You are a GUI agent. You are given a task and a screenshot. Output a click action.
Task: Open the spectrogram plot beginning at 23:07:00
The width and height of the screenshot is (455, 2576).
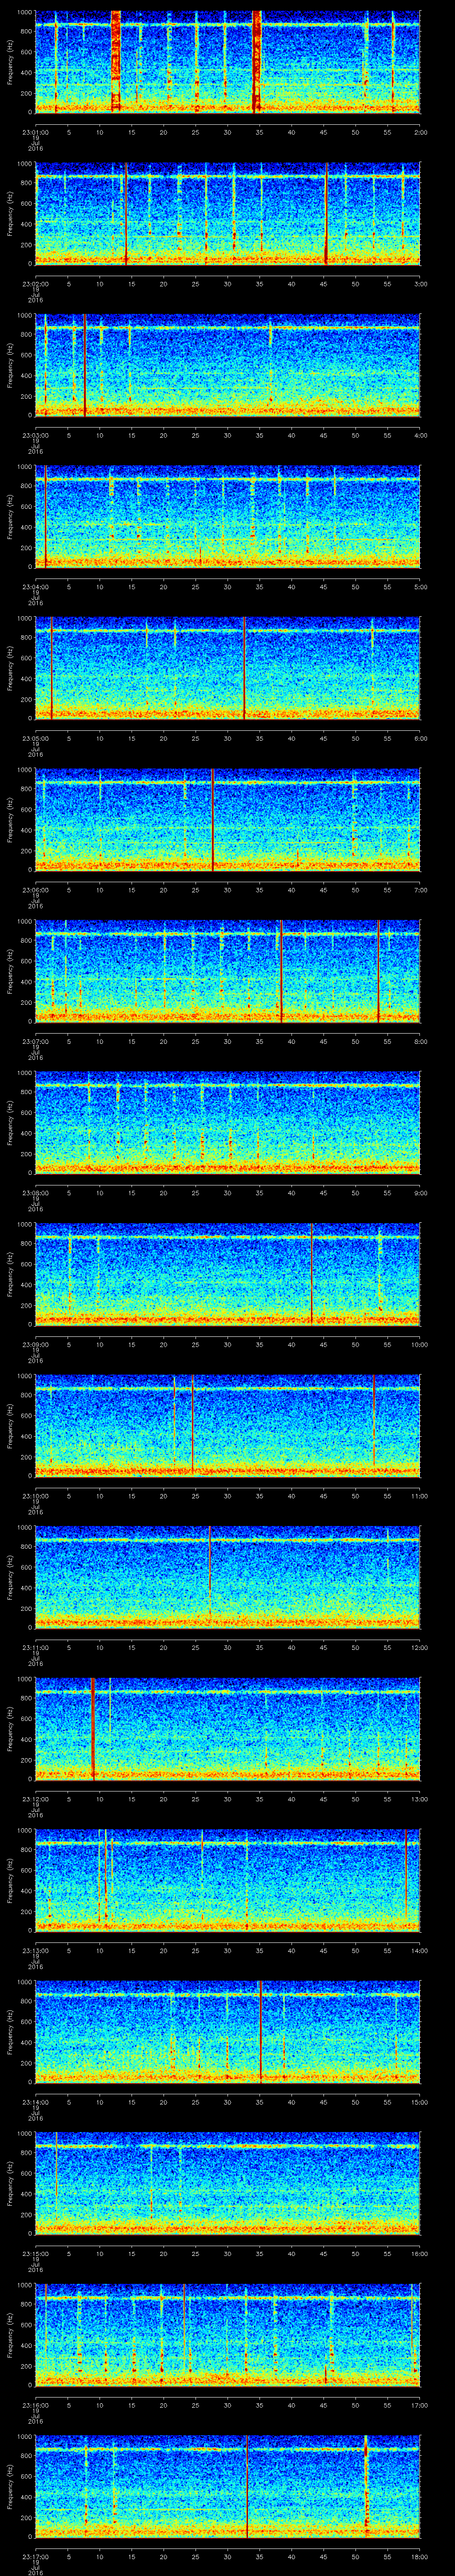coord(228,972)
